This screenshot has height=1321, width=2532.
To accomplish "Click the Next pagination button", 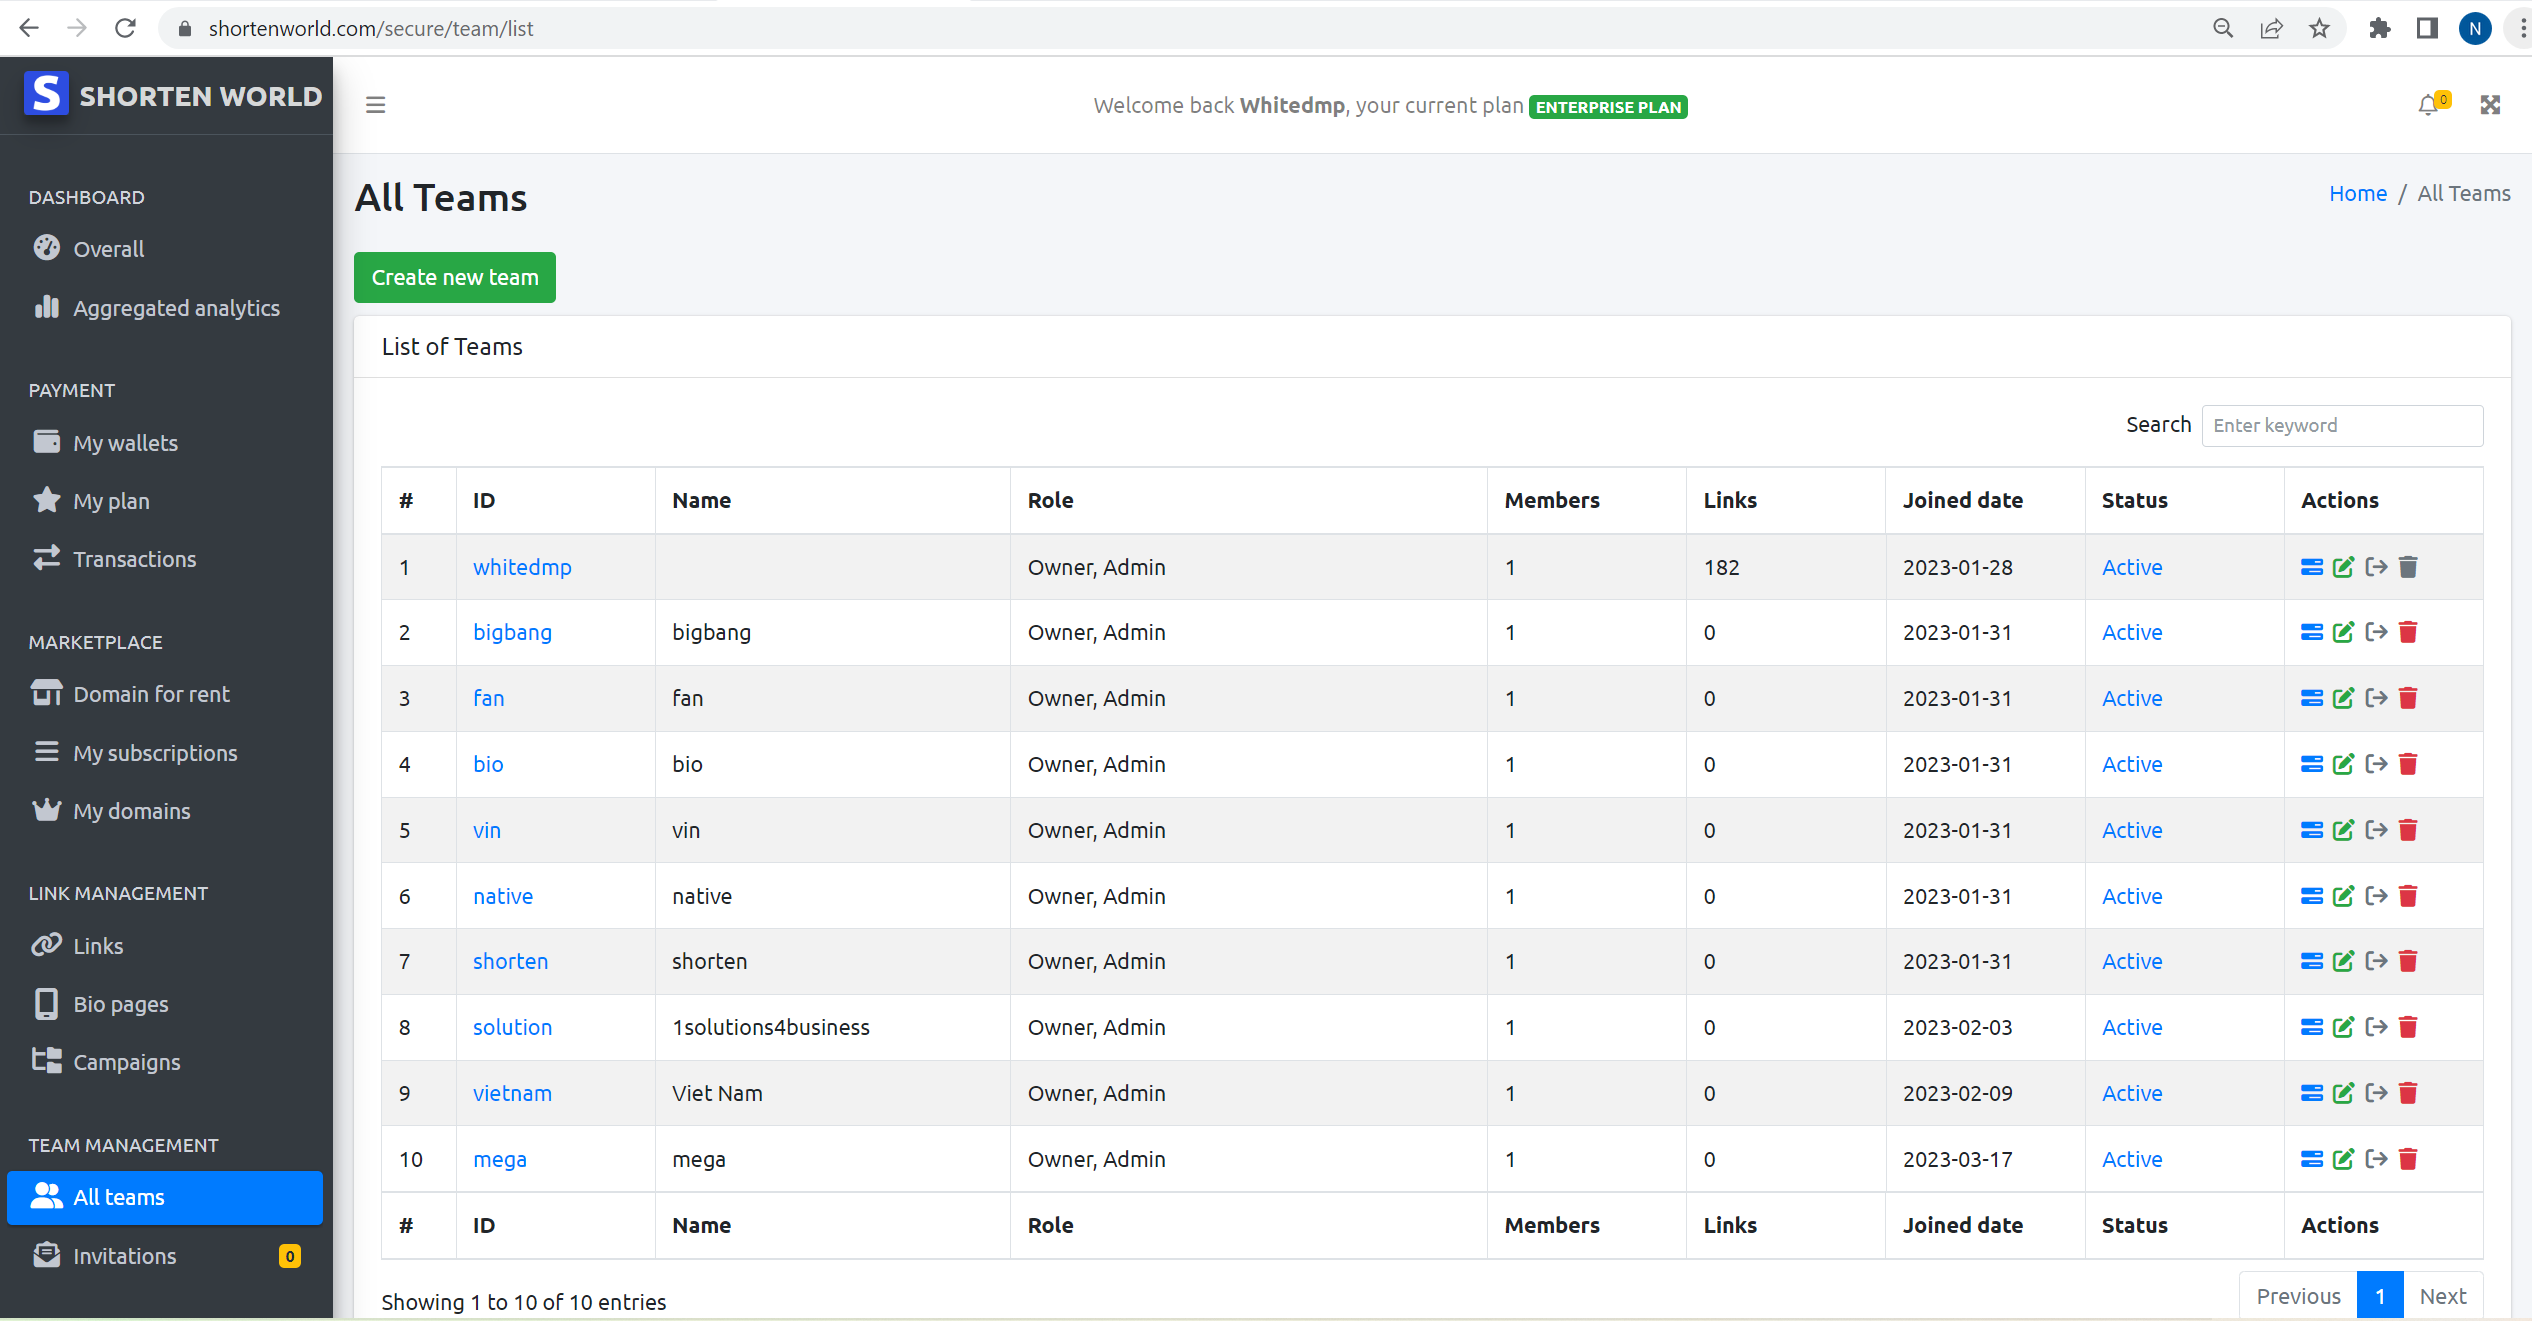I will click(2443, 1296).
